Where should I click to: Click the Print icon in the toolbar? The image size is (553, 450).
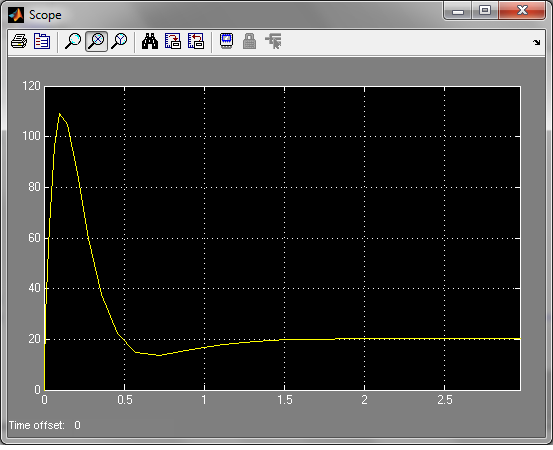(19, 41)
